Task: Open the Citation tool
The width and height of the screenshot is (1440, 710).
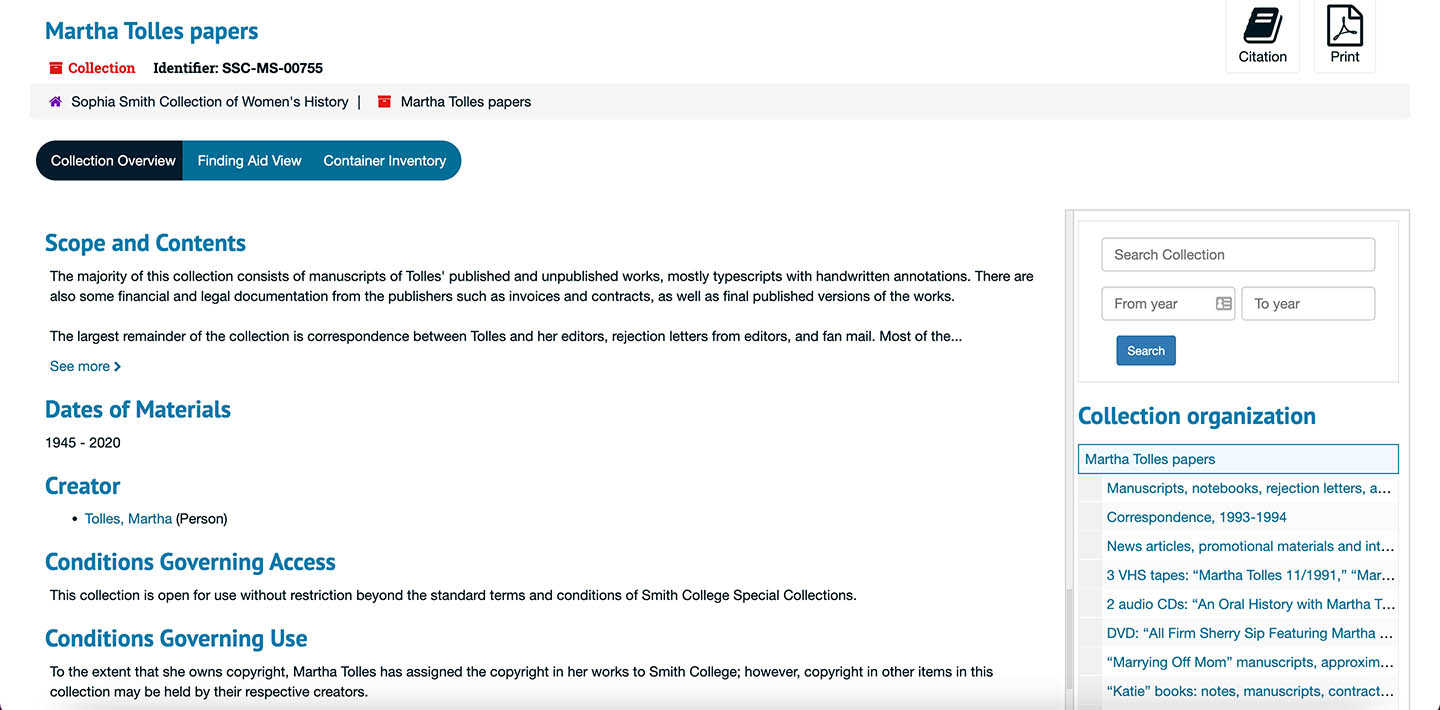Action: (x=1262, y=36)
